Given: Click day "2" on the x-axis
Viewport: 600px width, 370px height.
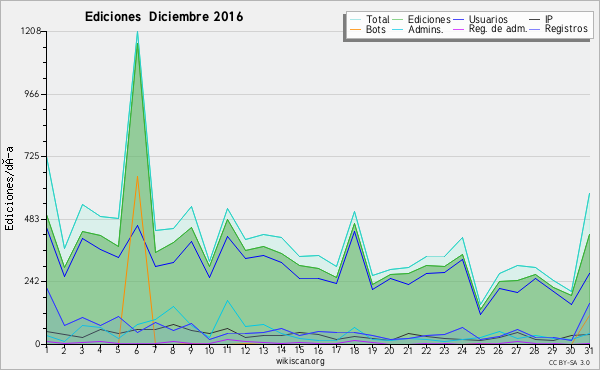Looking at the screenshot, I should pyautogui.click(x=64, y=350).
